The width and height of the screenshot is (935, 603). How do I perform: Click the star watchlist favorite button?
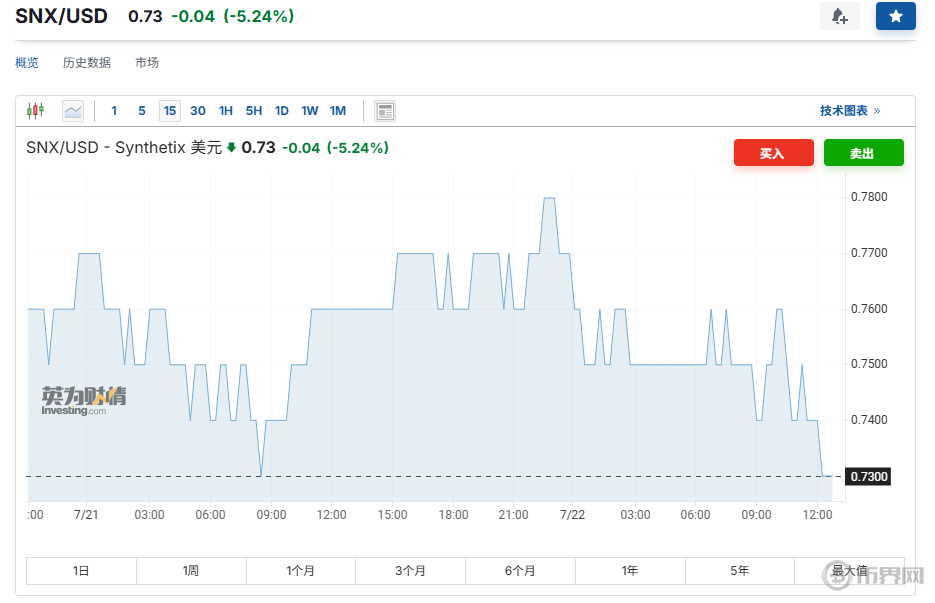point(895,17)
